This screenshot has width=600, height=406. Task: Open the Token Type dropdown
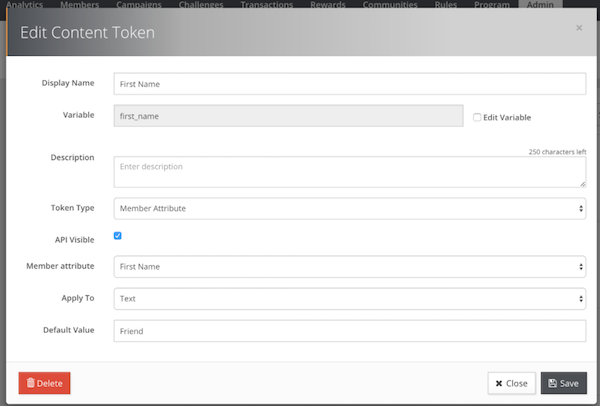(x=349, y=208)
